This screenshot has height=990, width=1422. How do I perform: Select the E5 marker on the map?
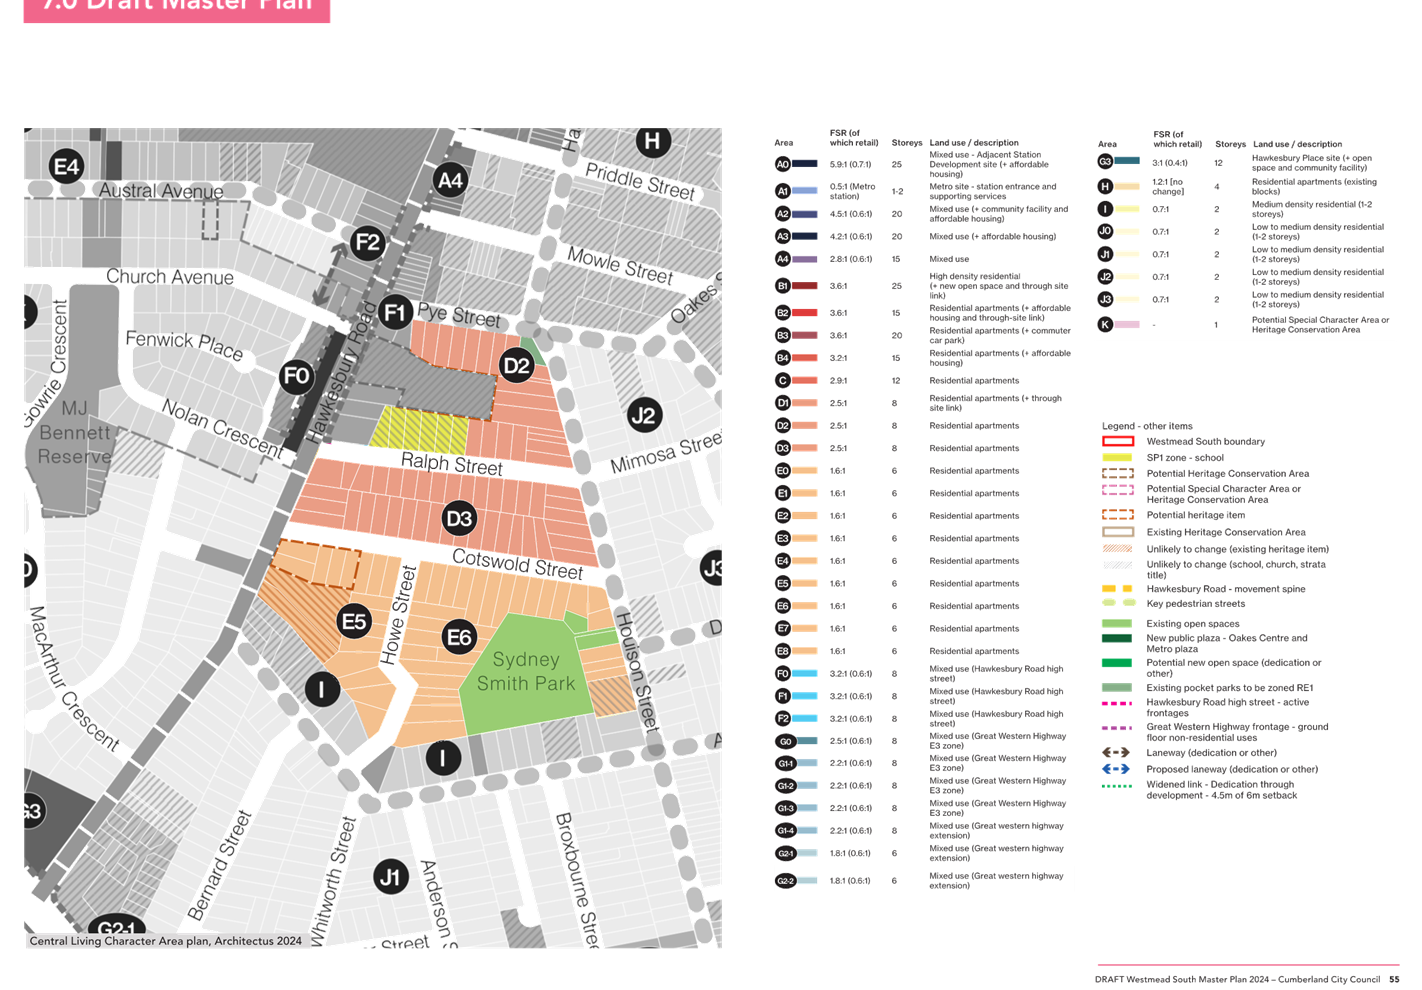point(353,622)
